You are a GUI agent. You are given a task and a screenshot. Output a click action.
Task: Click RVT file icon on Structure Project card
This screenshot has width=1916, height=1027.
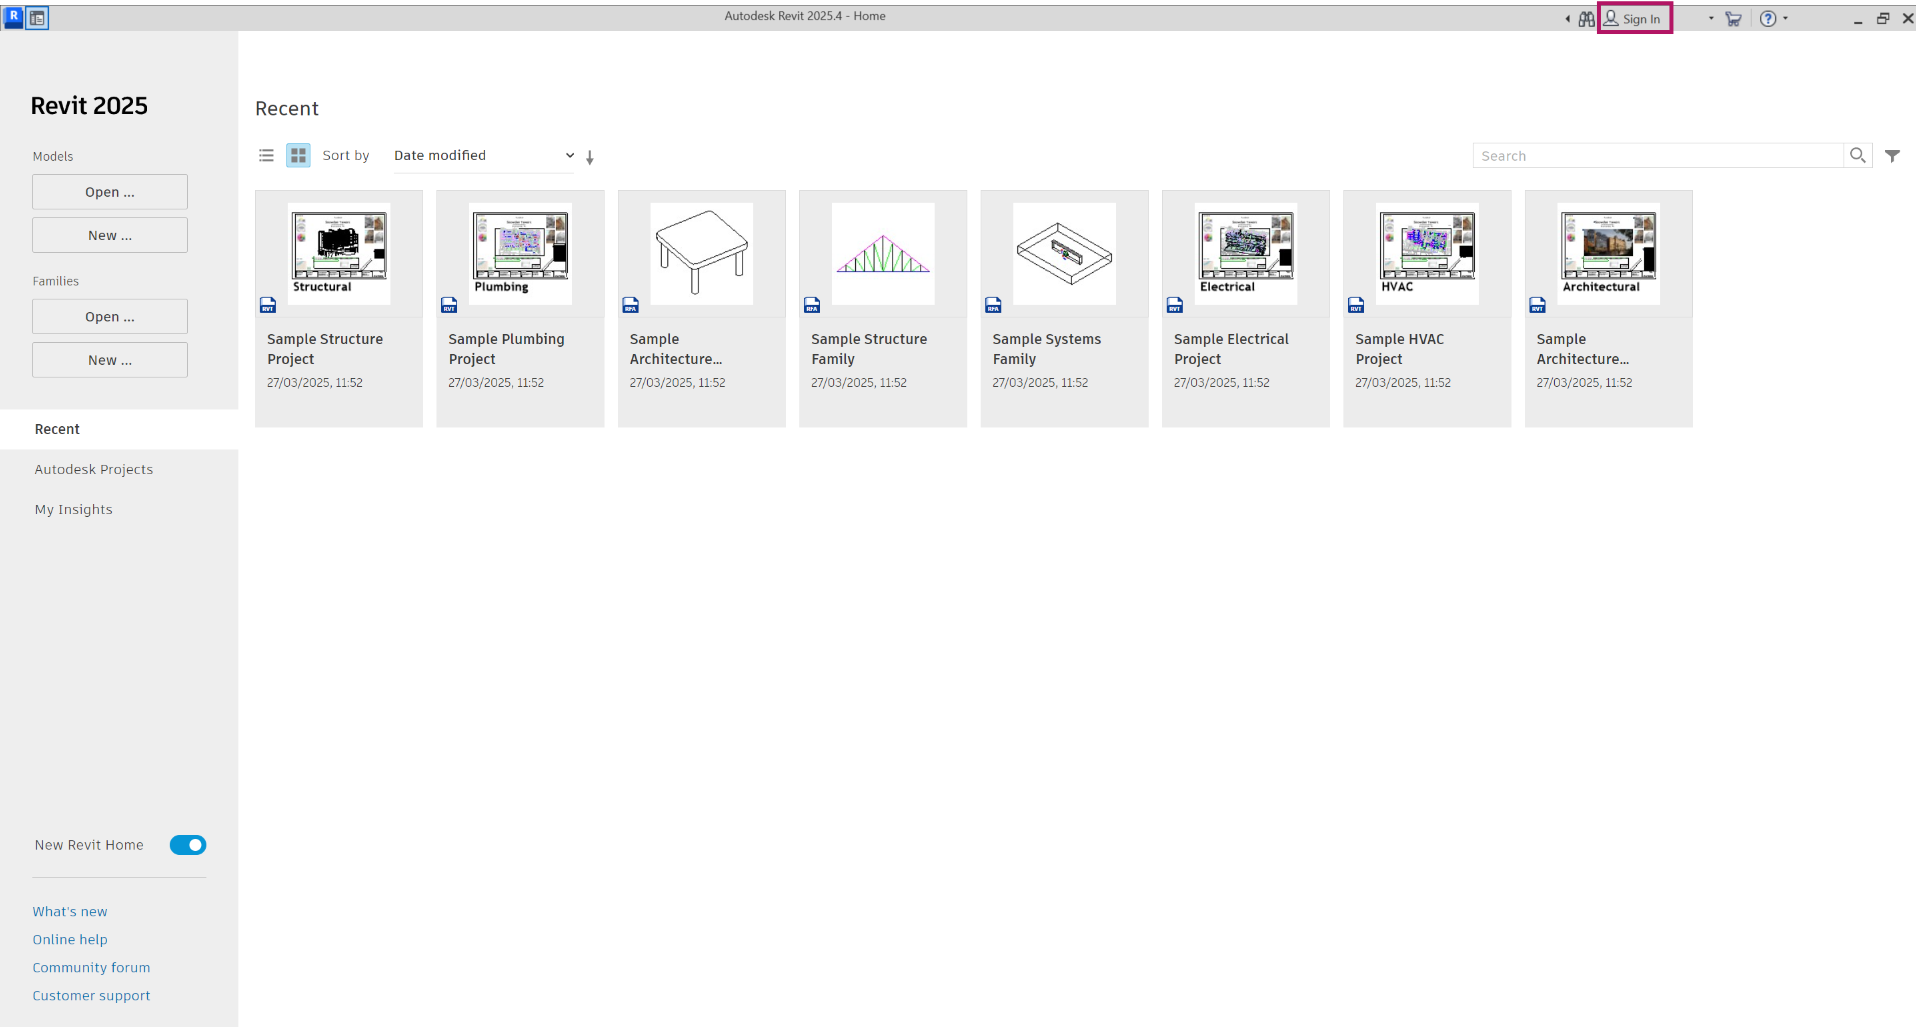268,305
